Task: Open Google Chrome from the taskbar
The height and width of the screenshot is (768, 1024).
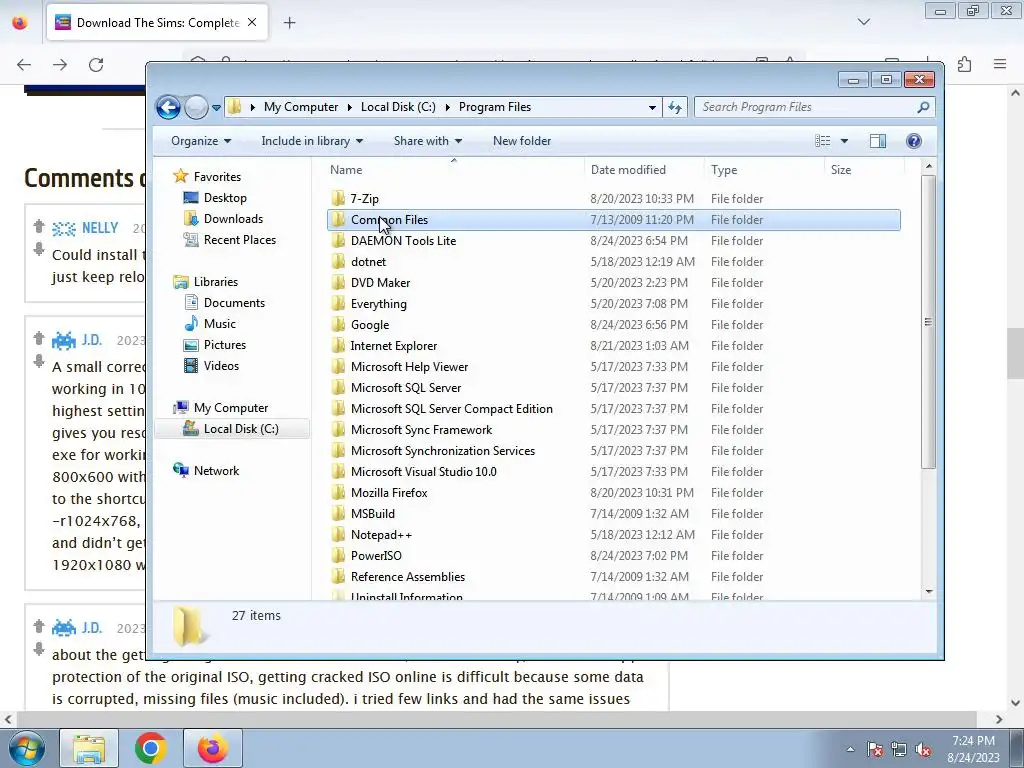Action: coord(150,748)
